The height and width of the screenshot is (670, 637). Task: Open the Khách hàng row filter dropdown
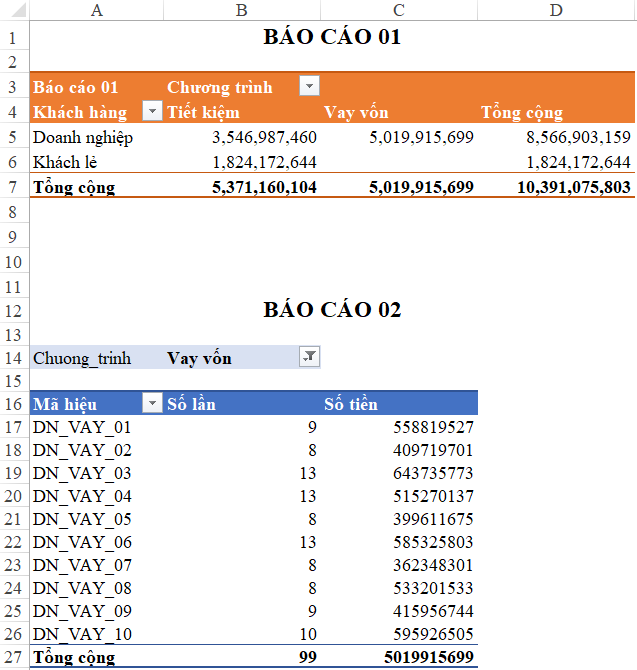(152, 111)
